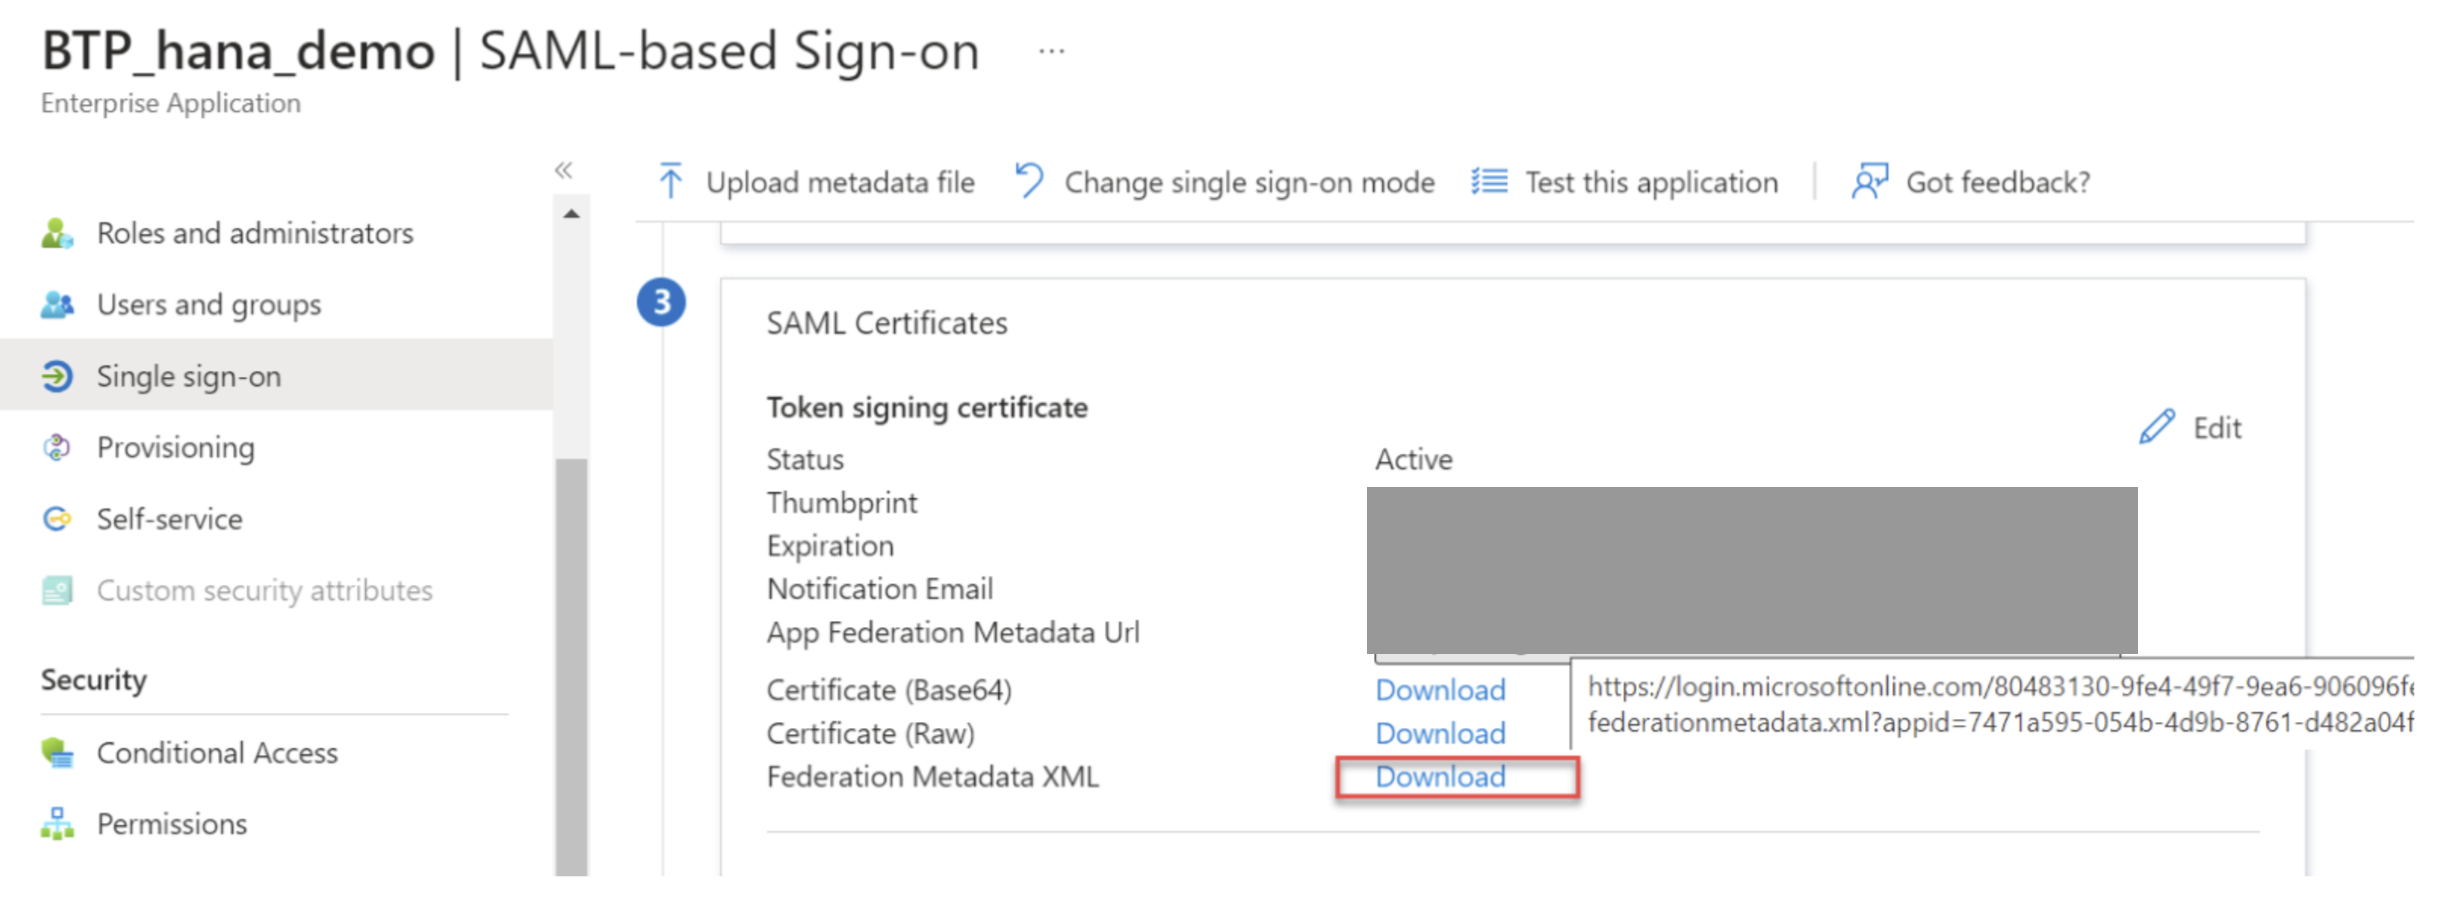The image size is (2464, 904).
Task: Click Got feedback?
Action: click(1970, 182)
